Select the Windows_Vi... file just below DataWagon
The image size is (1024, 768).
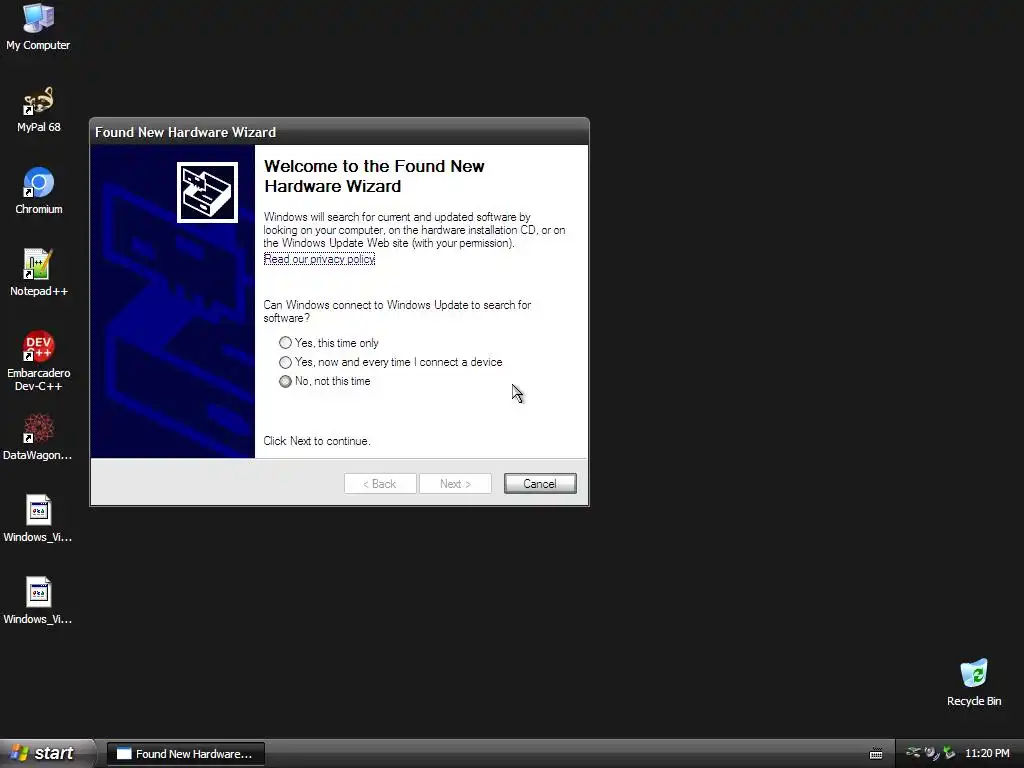(38, 519)
